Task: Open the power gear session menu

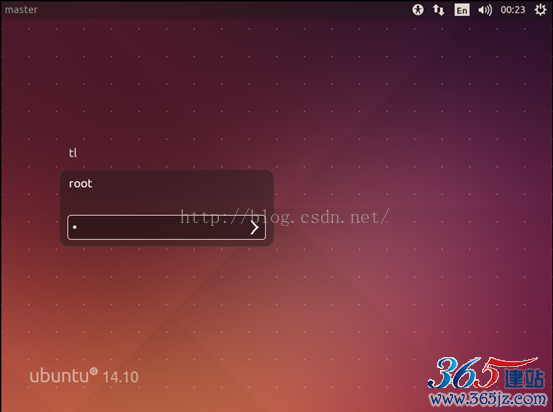Action: [540, 10]
